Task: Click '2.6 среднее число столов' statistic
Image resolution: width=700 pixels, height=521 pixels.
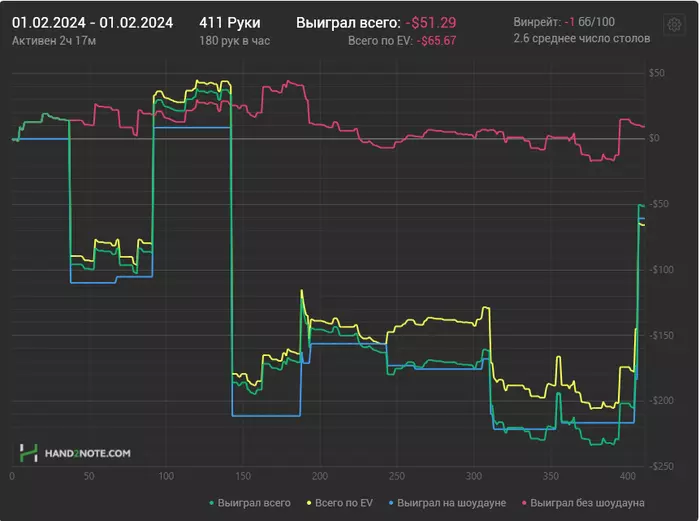Action: click(x=582, y=38)
